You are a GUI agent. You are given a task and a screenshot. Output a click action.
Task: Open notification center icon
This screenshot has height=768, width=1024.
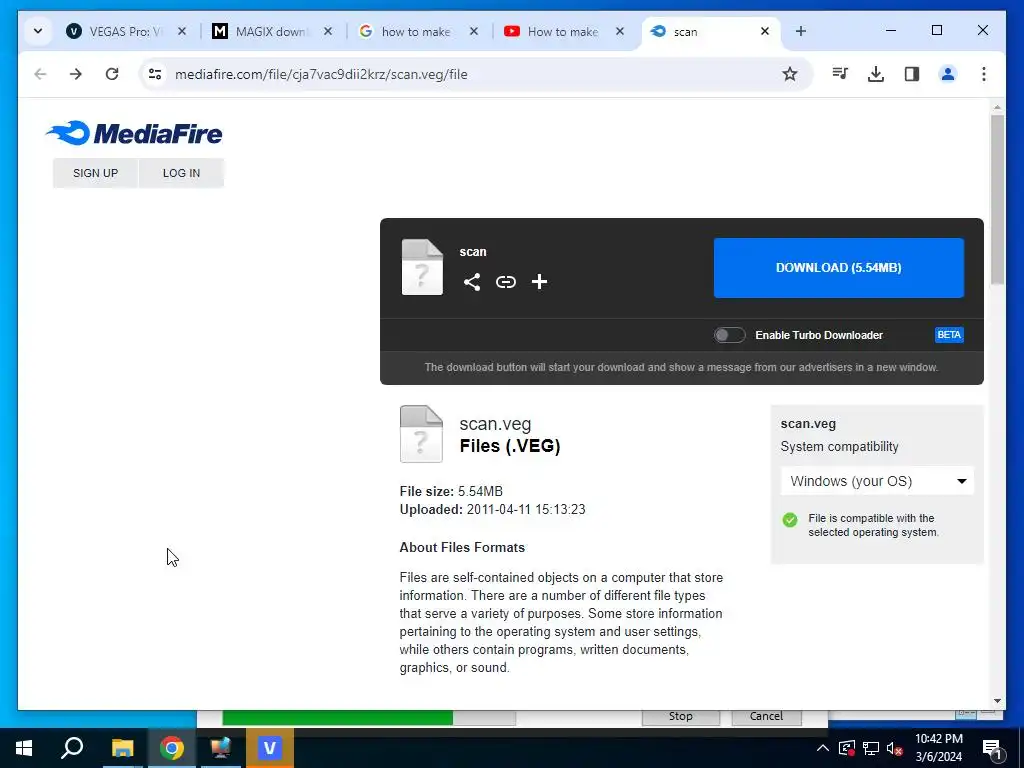pos(992,750)
